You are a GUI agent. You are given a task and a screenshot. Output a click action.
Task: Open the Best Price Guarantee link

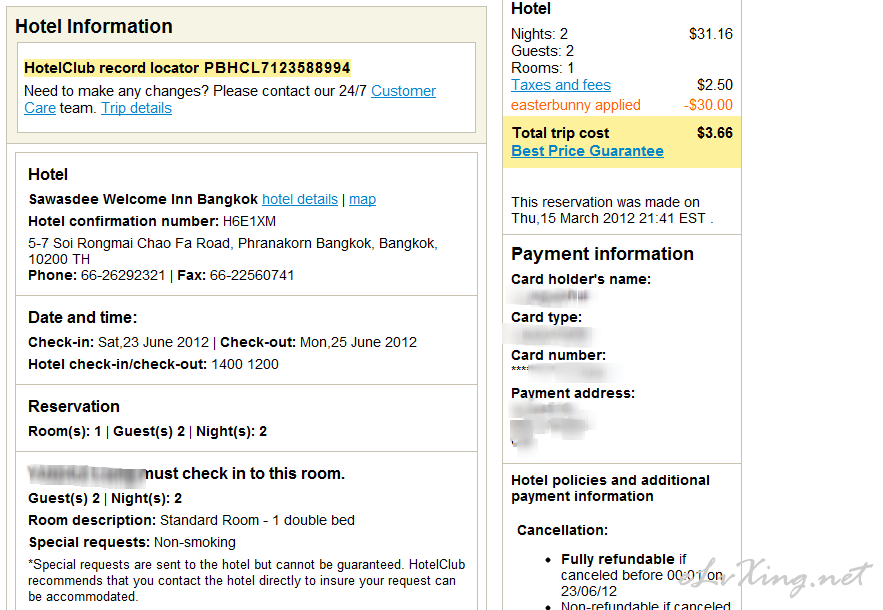tap(587, 151)
